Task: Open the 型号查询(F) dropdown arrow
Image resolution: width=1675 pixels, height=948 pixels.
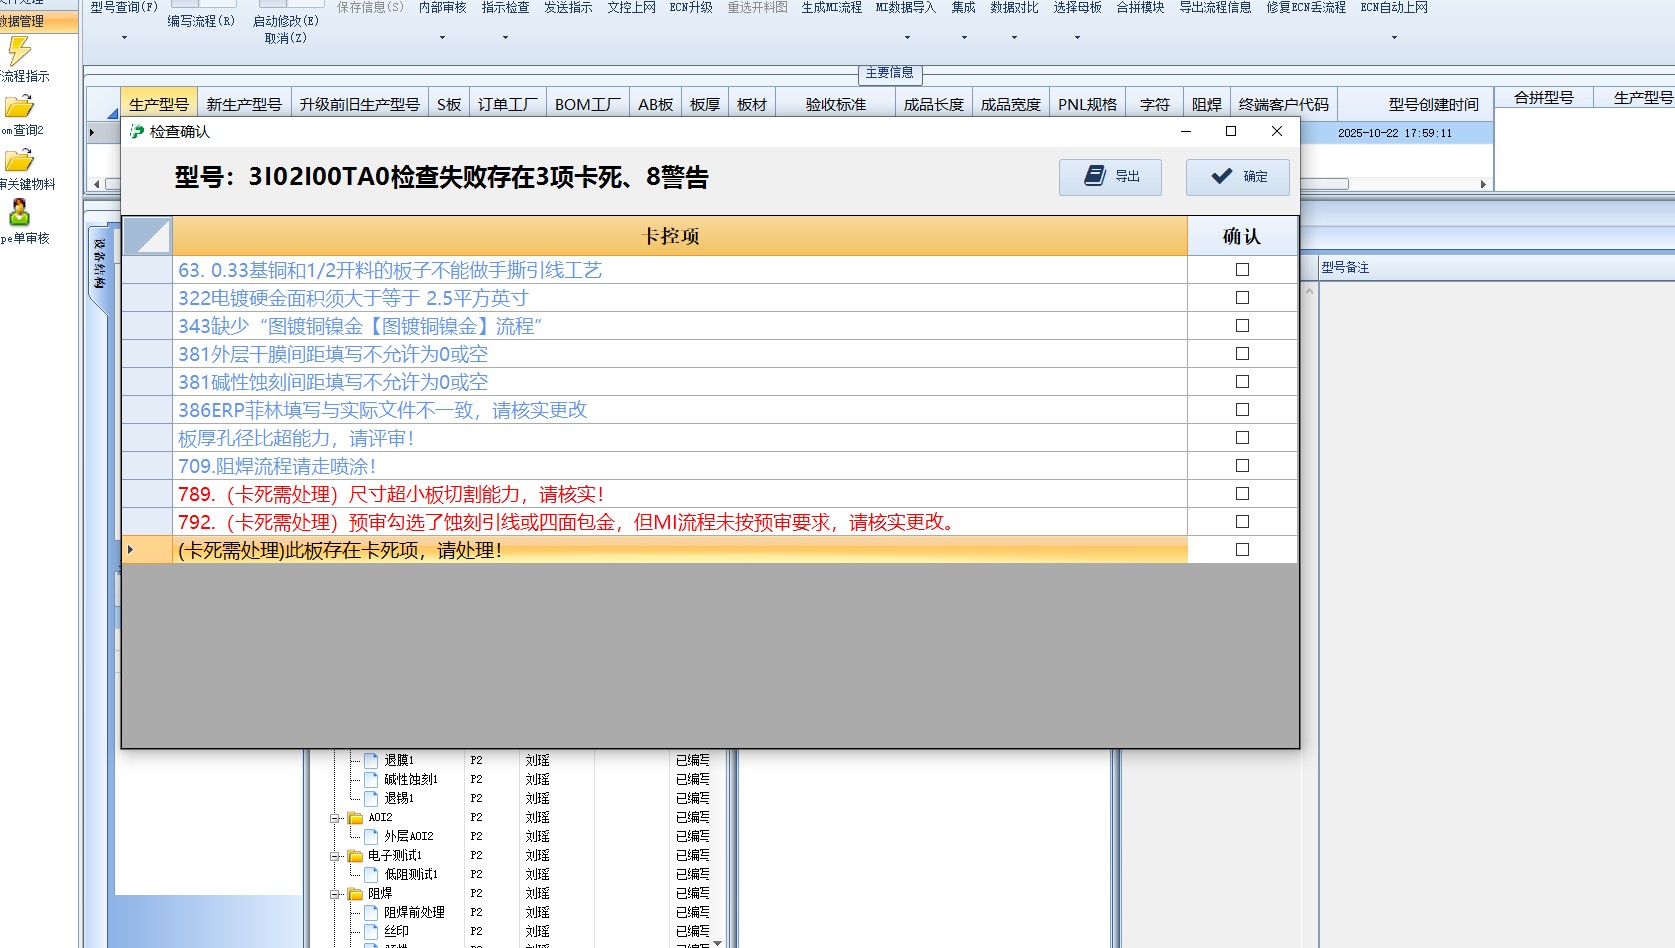Action: point(124,38)
